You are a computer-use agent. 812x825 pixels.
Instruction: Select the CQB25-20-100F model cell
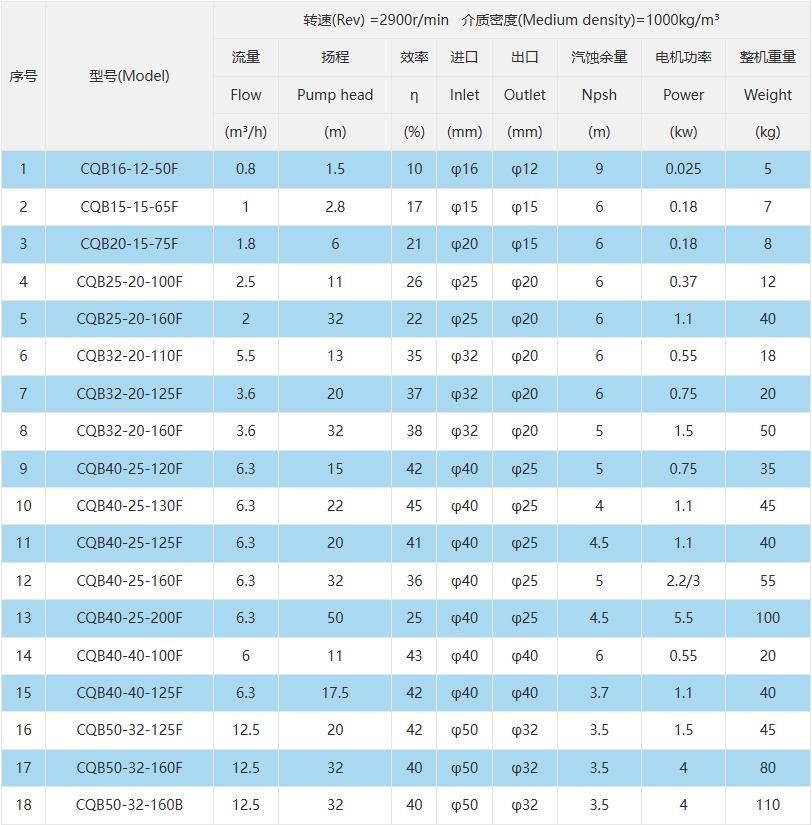coord(129,282)
